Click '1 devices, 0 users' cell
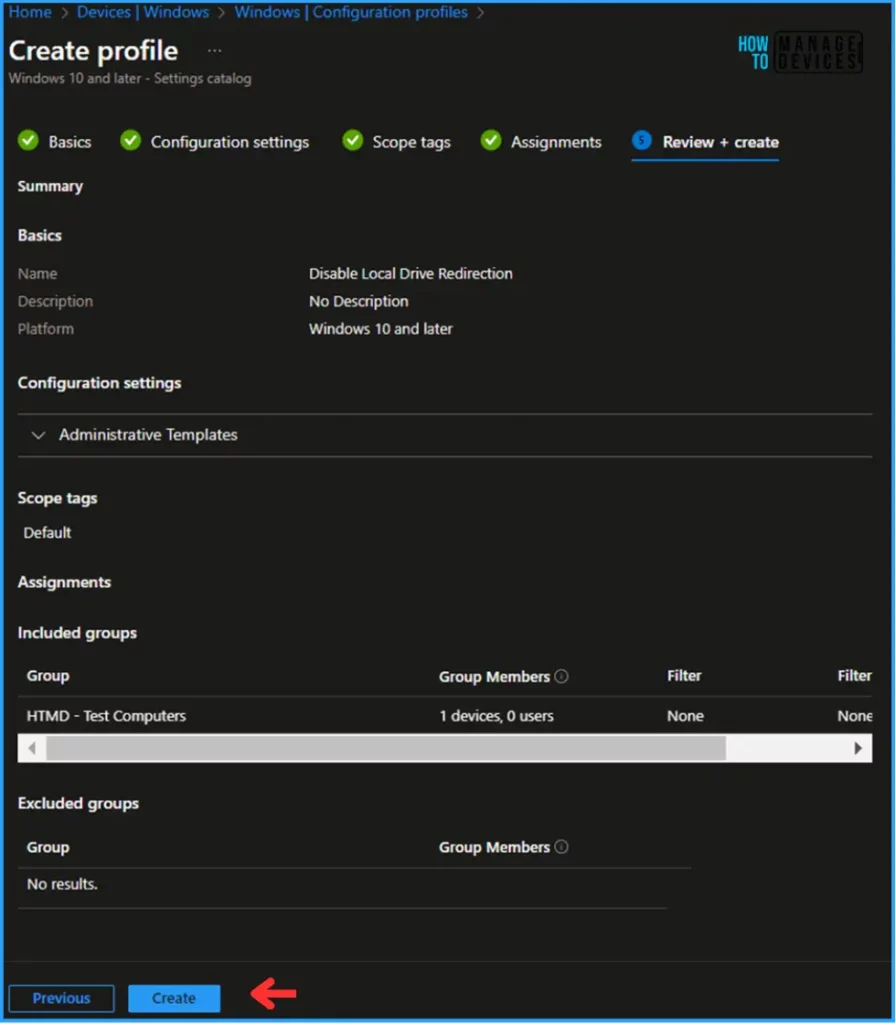 [x=496, y=716]
